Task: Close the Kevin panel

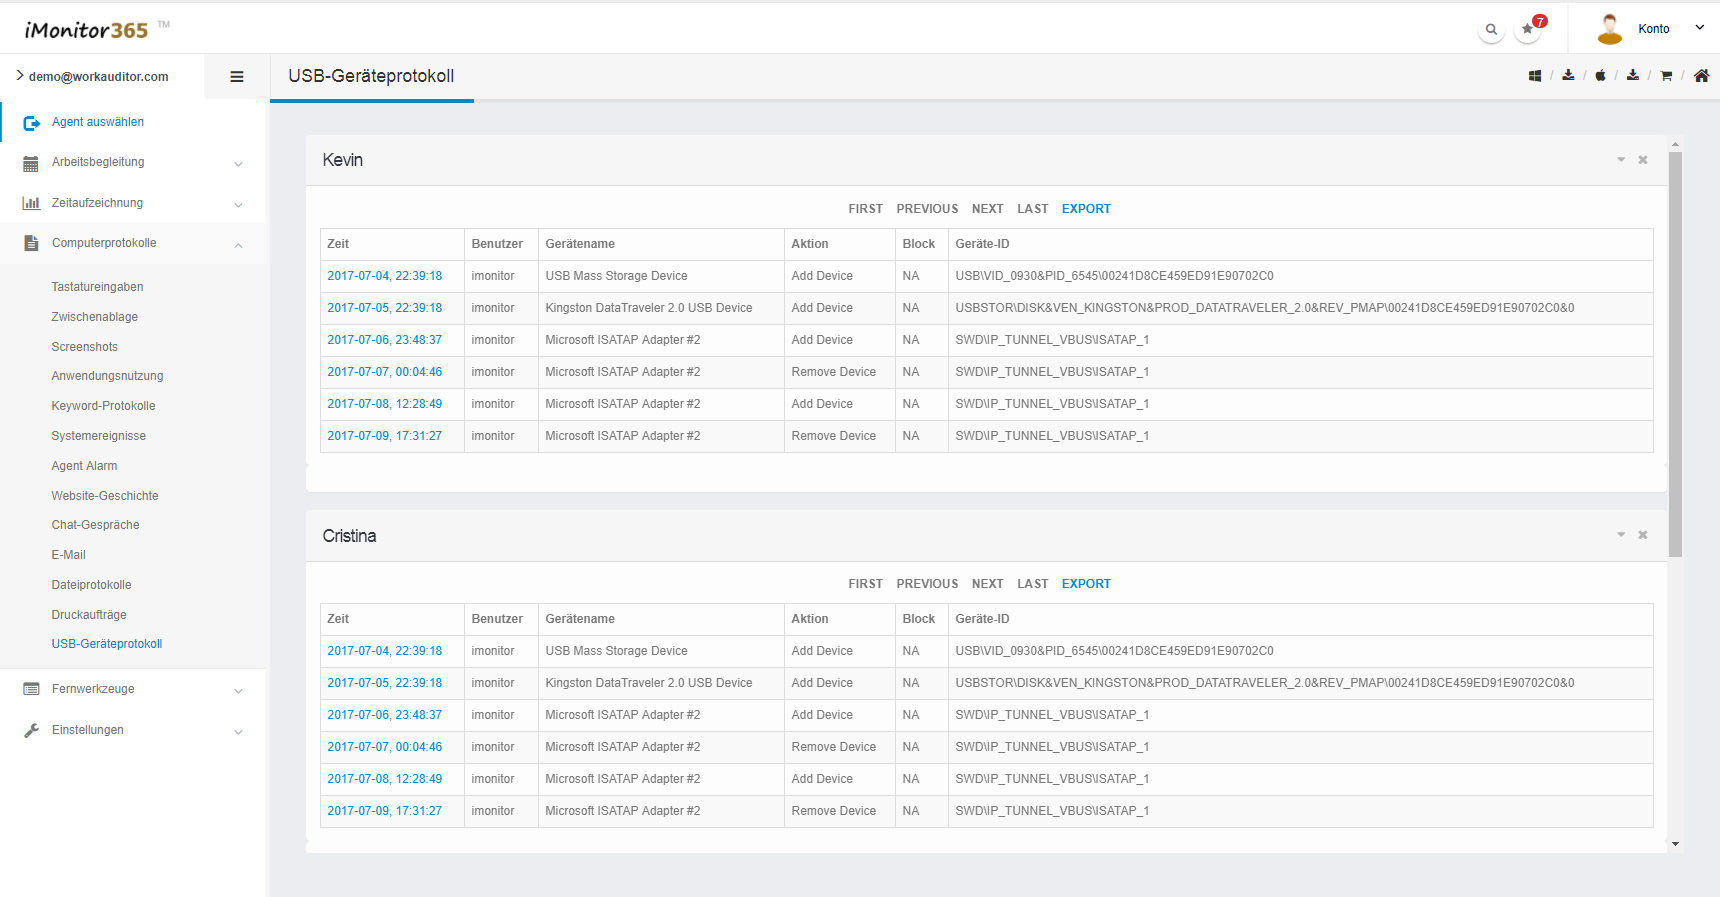Action: click(1642, 160)
